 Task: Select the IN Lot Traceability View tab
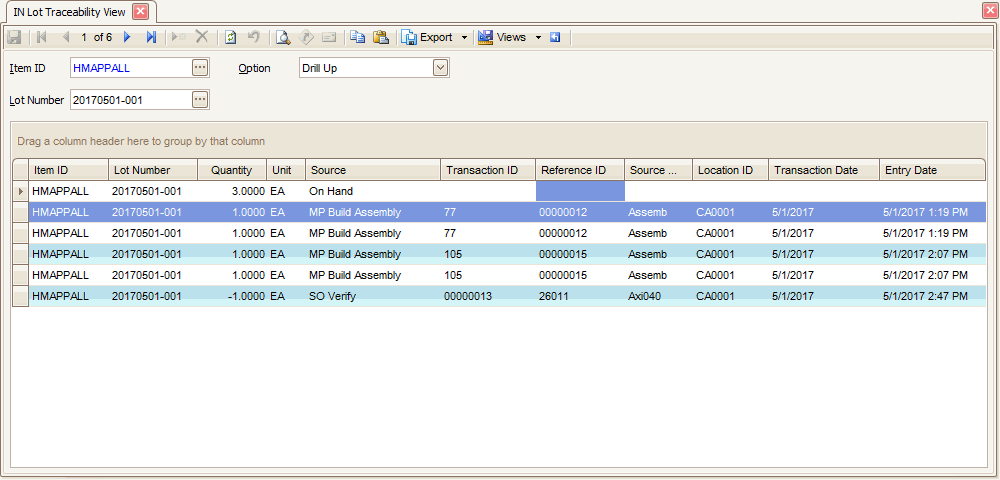coord(69,11)
